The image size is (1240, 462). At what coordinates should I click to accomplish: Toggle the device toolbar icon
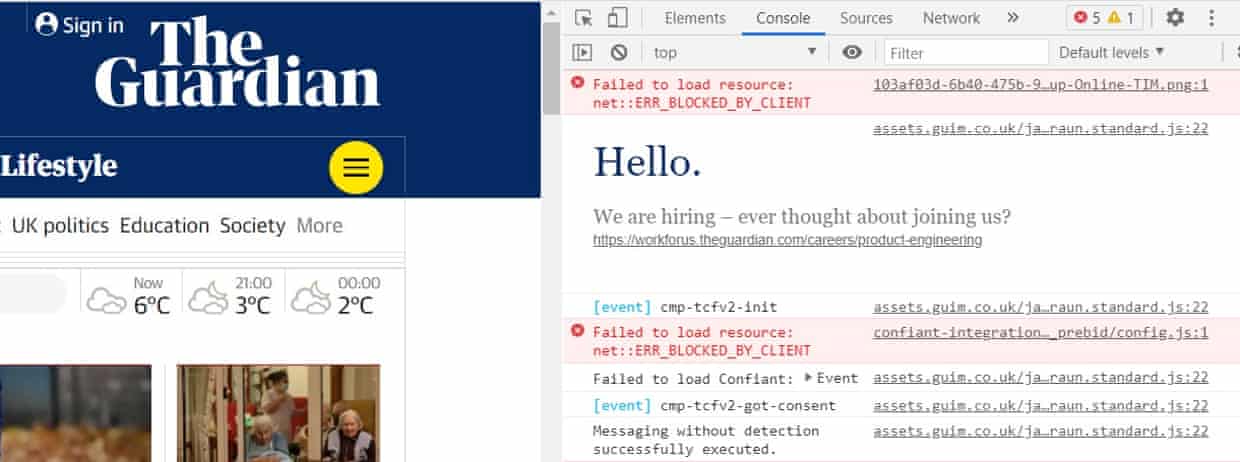pyautogui.click(x=618, y=18)
